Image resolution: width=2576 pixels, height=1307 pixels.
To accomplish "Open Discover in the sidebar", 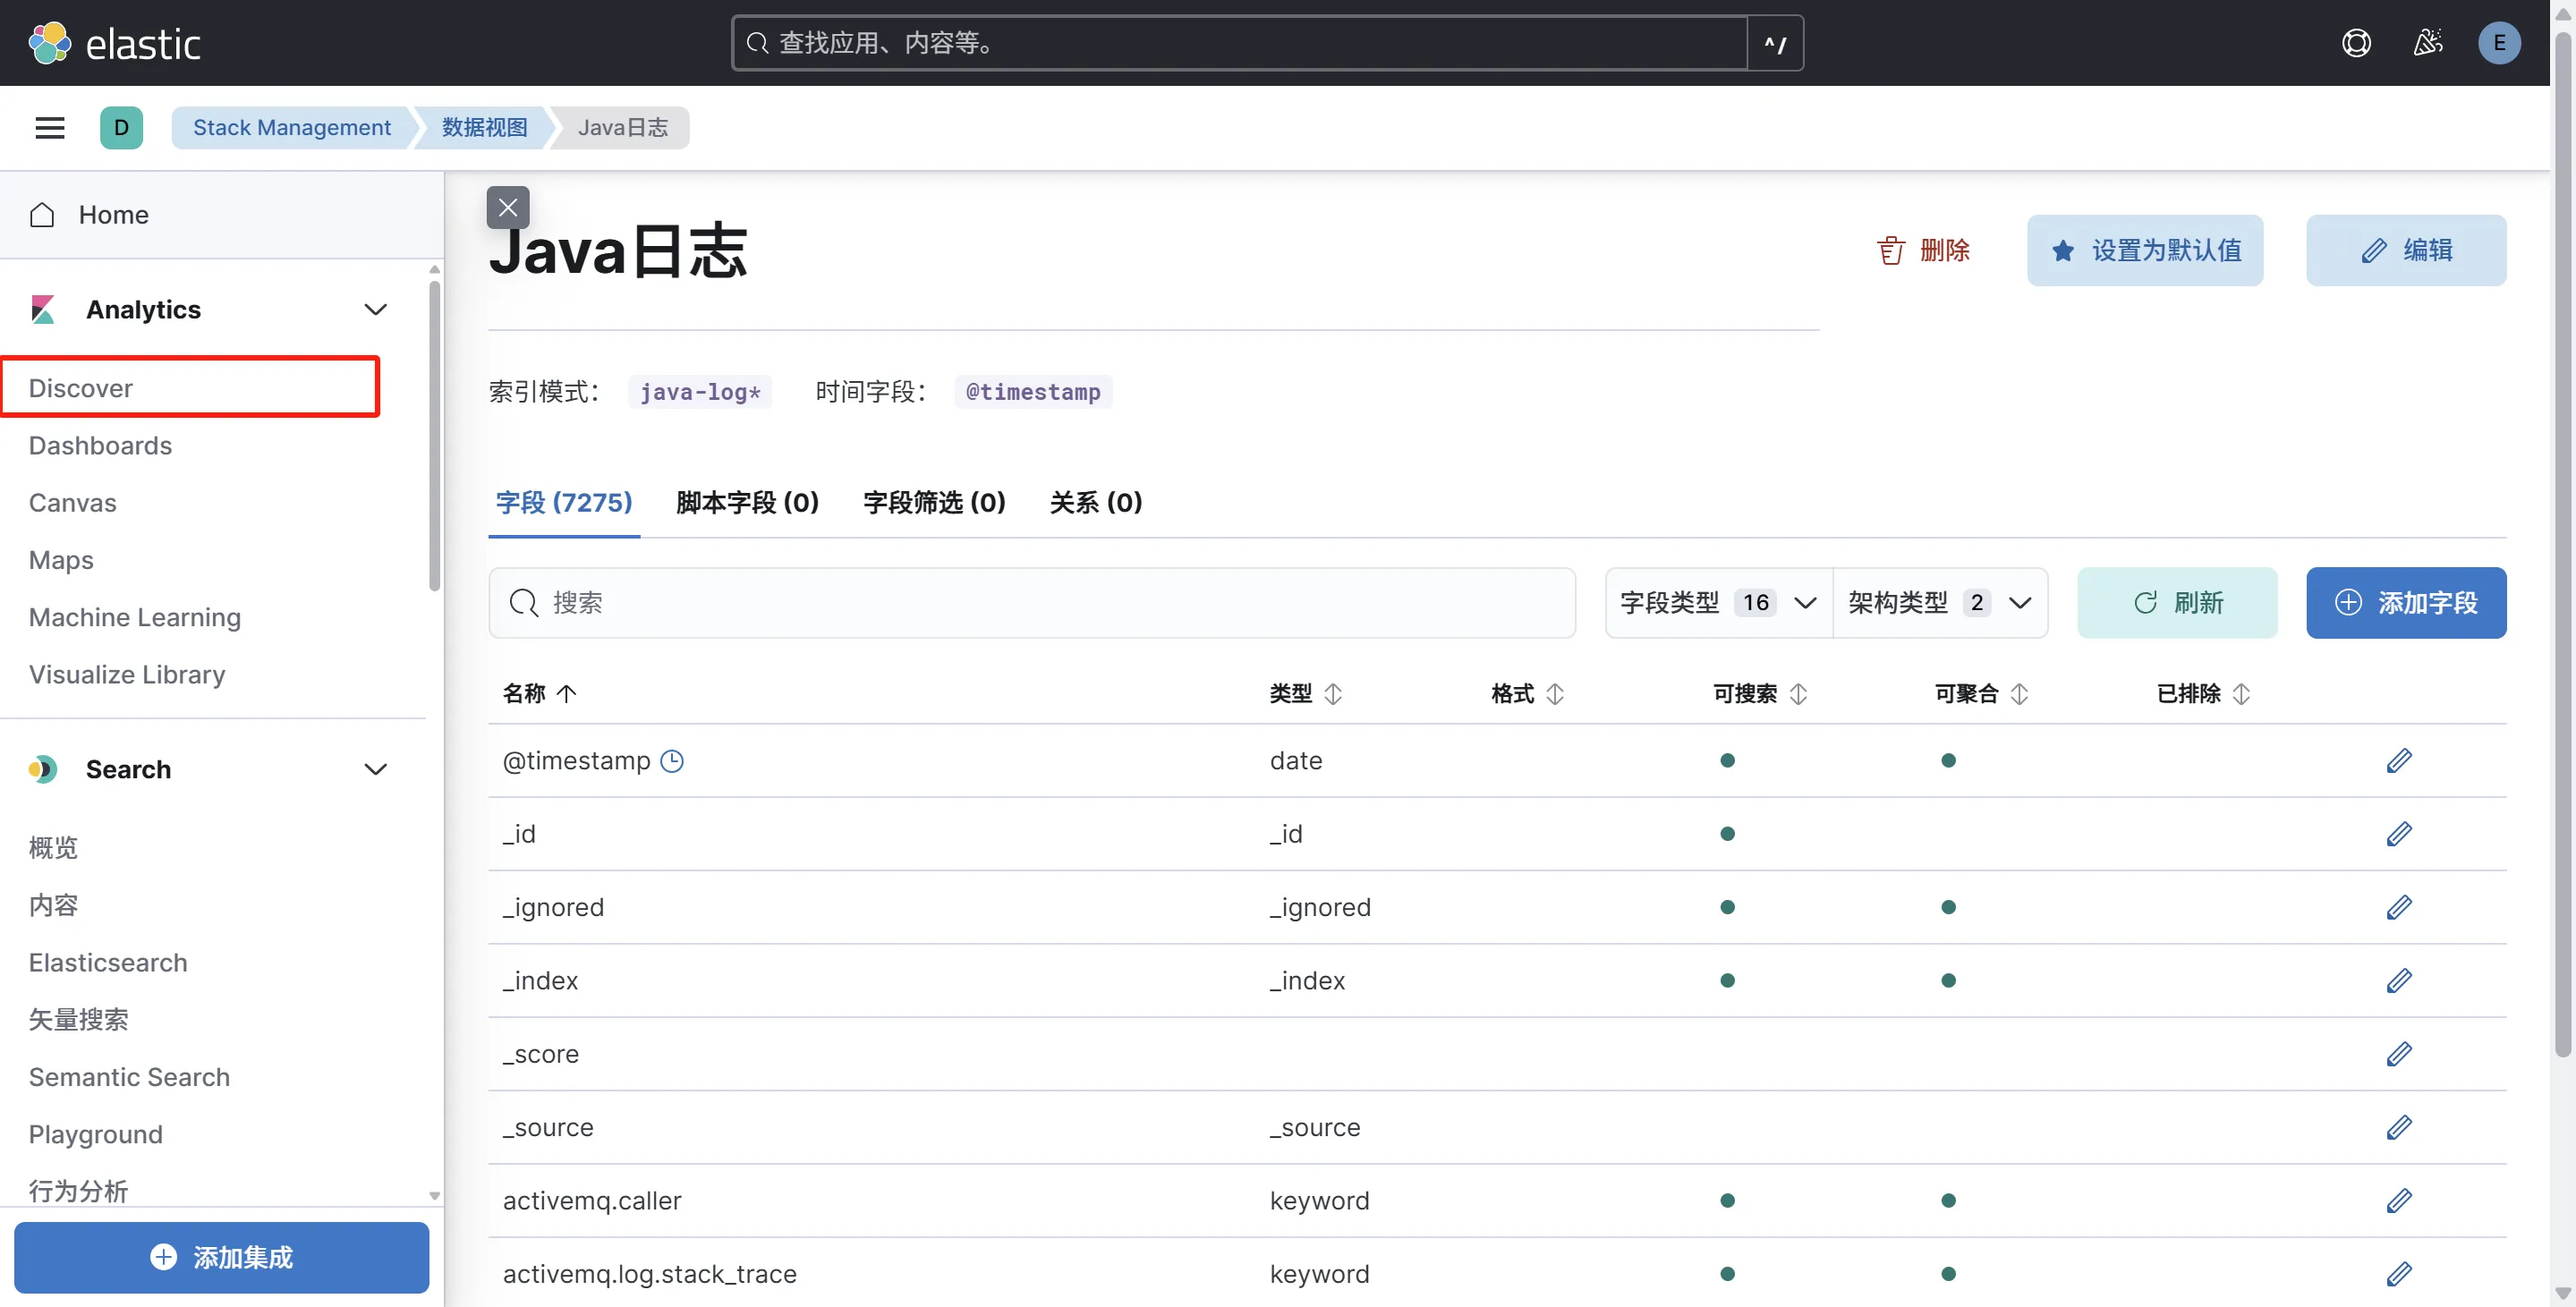I will pyautogui.click(x=81, y=387).
